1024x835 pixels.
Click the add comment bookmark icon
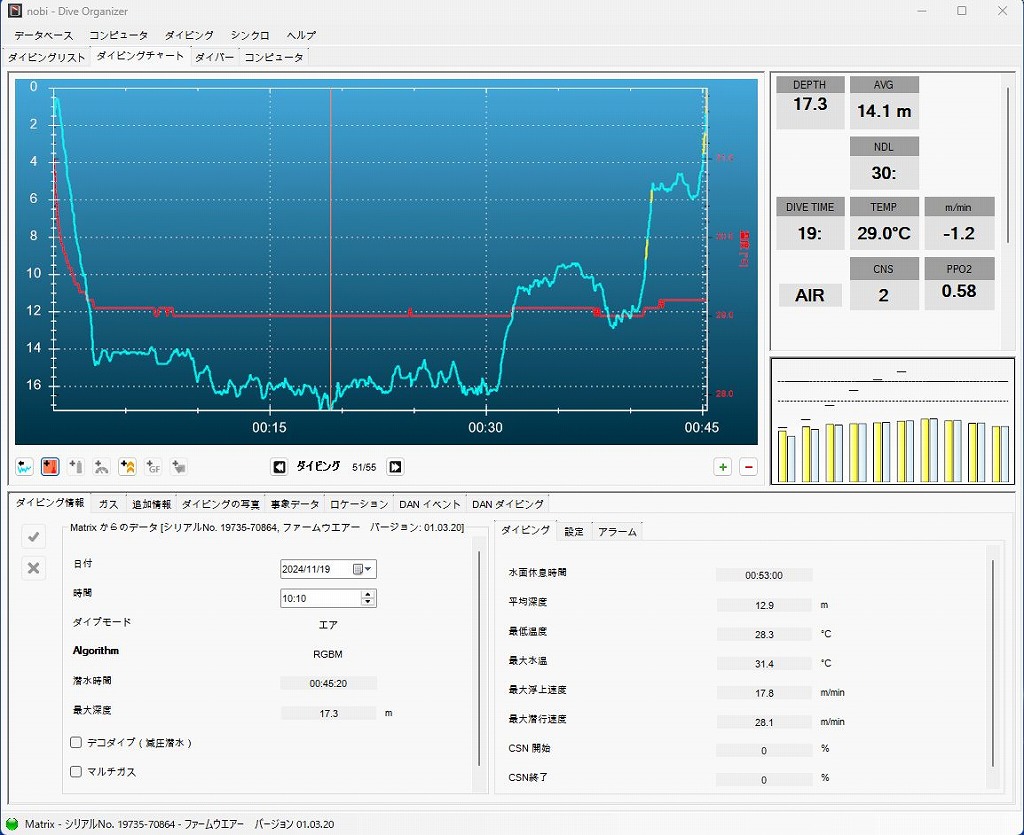pyautogui.click(x=178, y=466)
